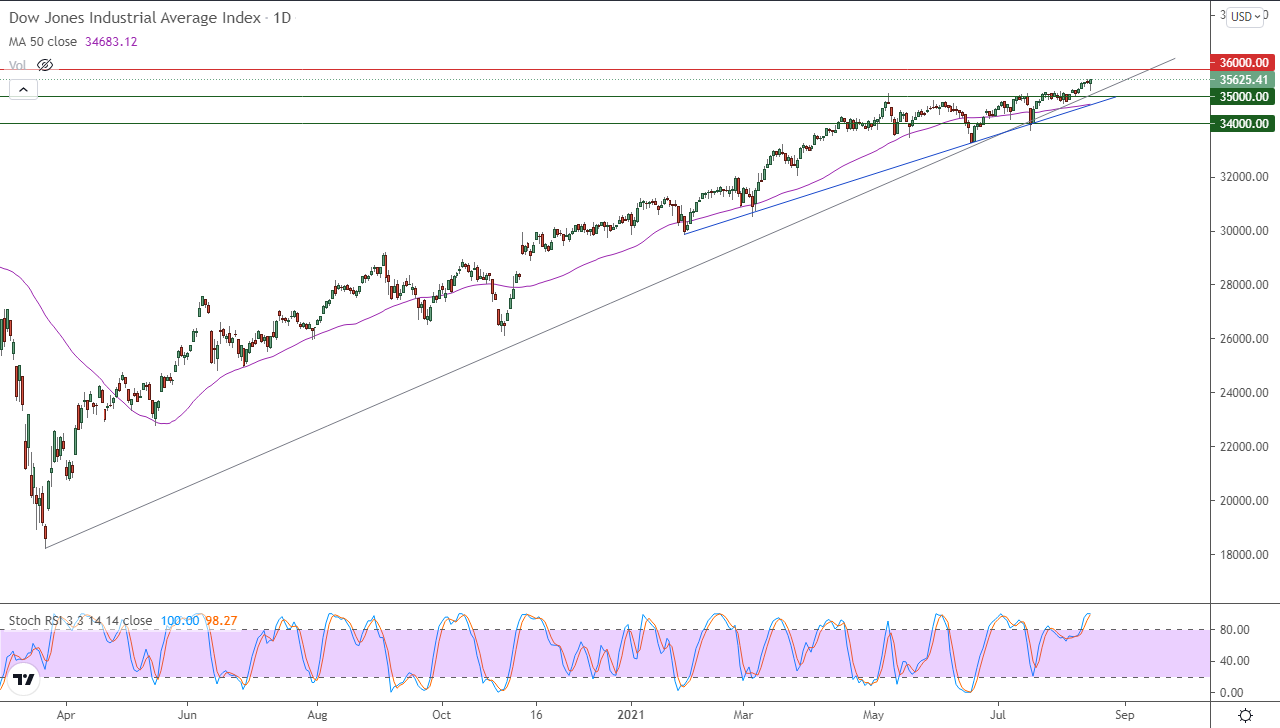Click the TradingView logo button
Image resolution: width=1280 pixels, height=728 pixels.
coord(23,679)
